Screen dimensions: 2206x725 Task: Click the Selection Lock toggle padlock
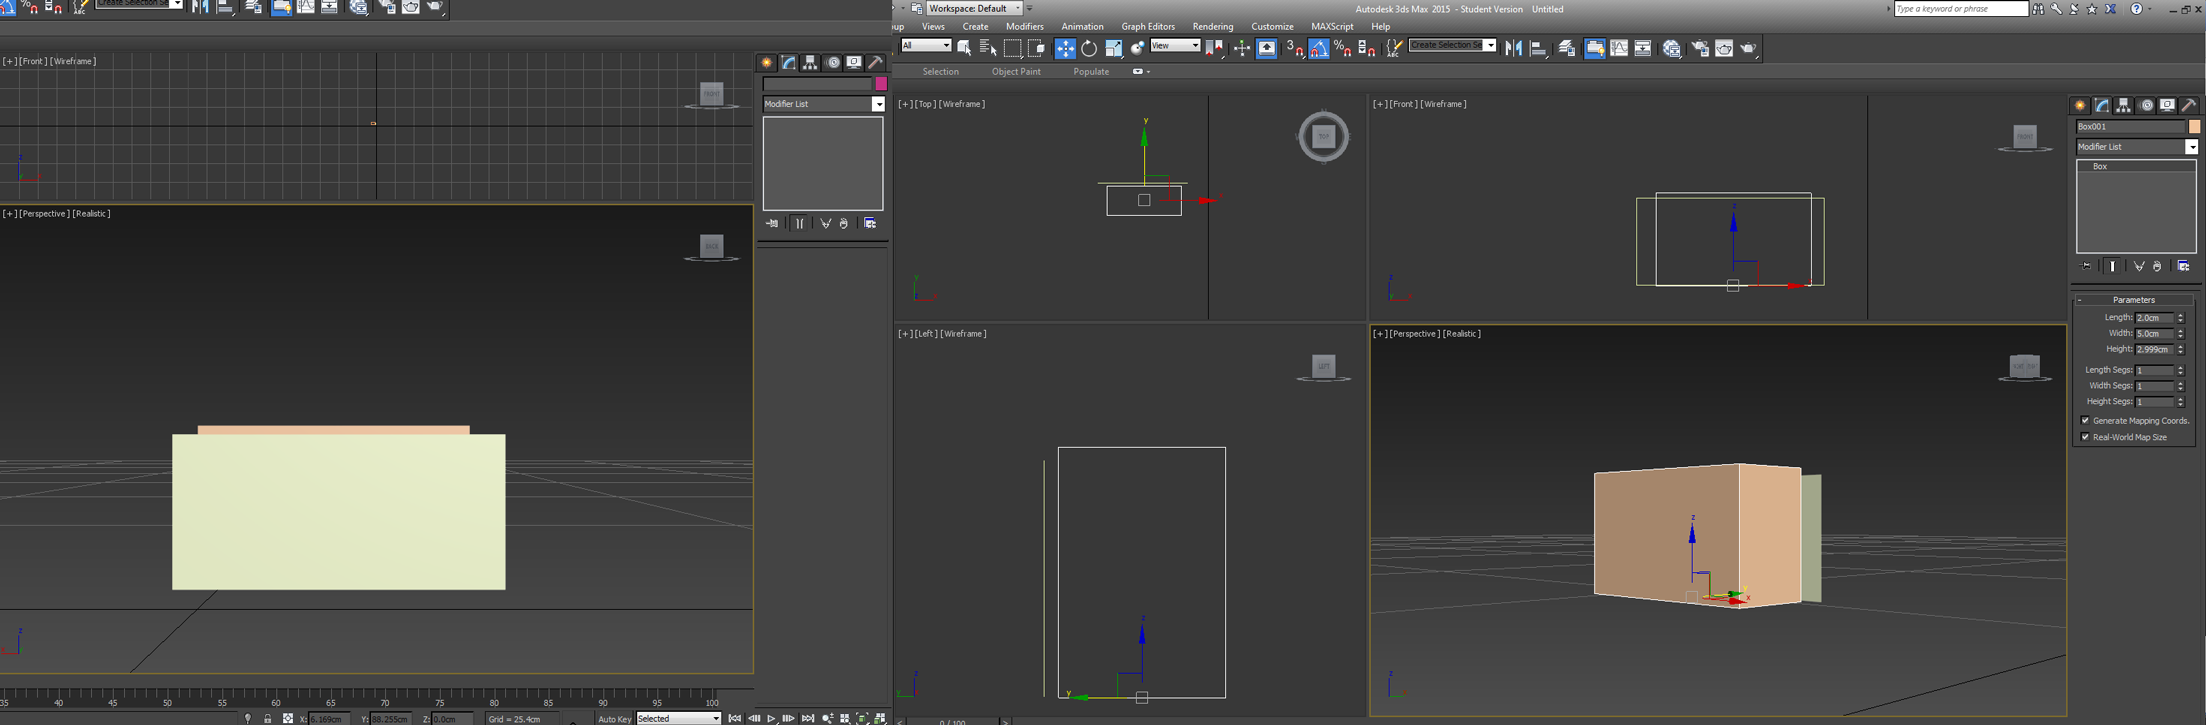click(x=268, y=718)
